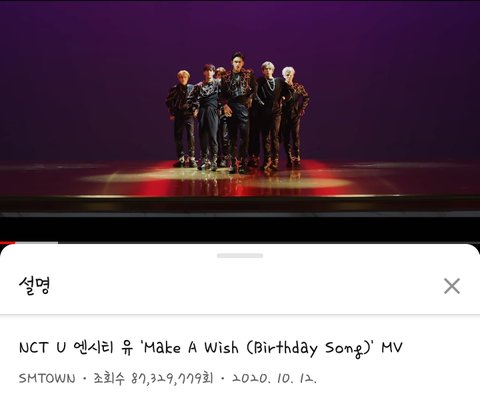Tap the 설명 panel heading

tap(34, 285)
